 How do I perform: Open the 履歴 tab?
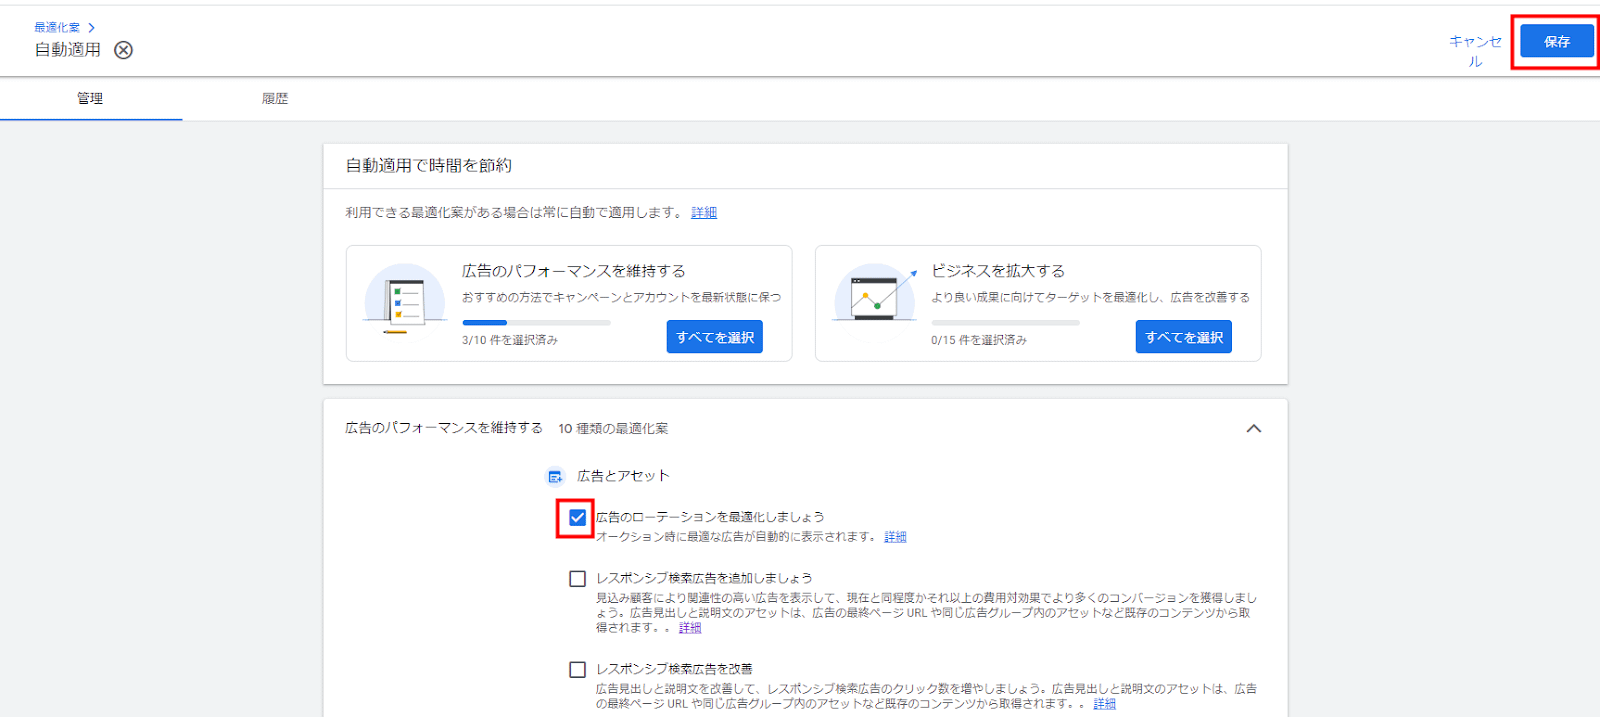point(275,99)
